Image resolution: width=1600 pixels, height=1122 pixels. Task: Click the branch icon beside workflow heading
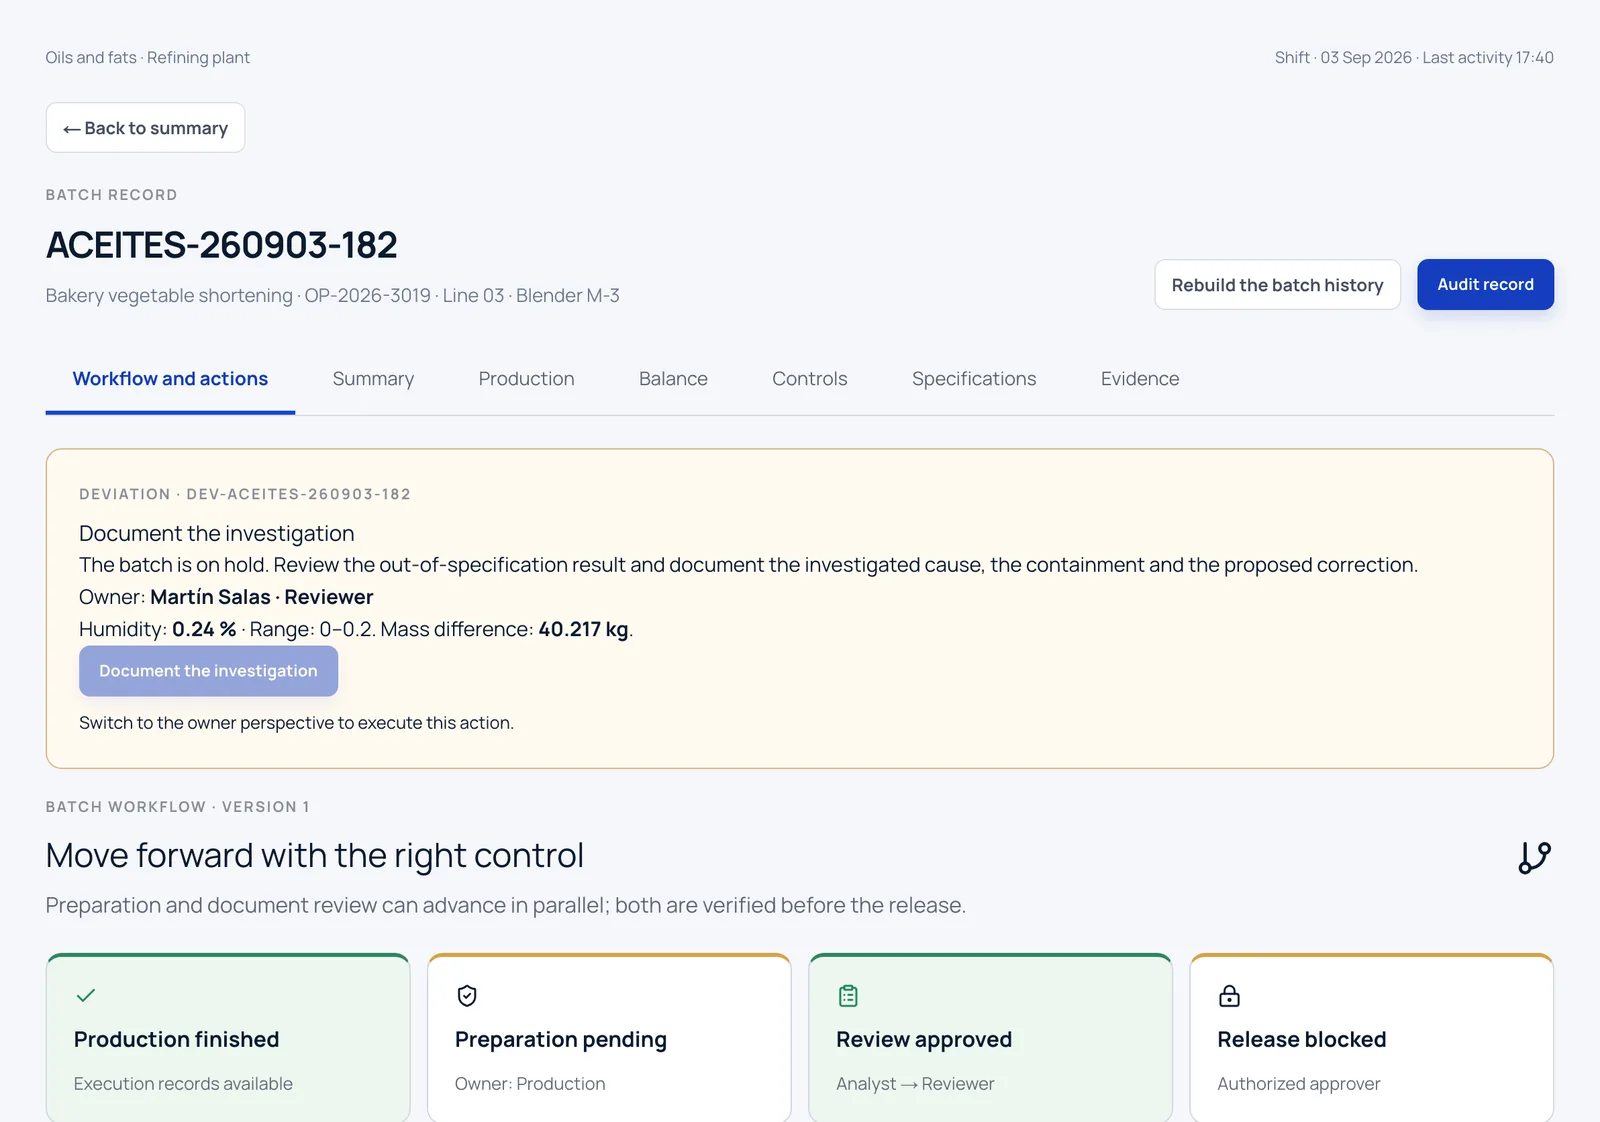coord(1534,857)
